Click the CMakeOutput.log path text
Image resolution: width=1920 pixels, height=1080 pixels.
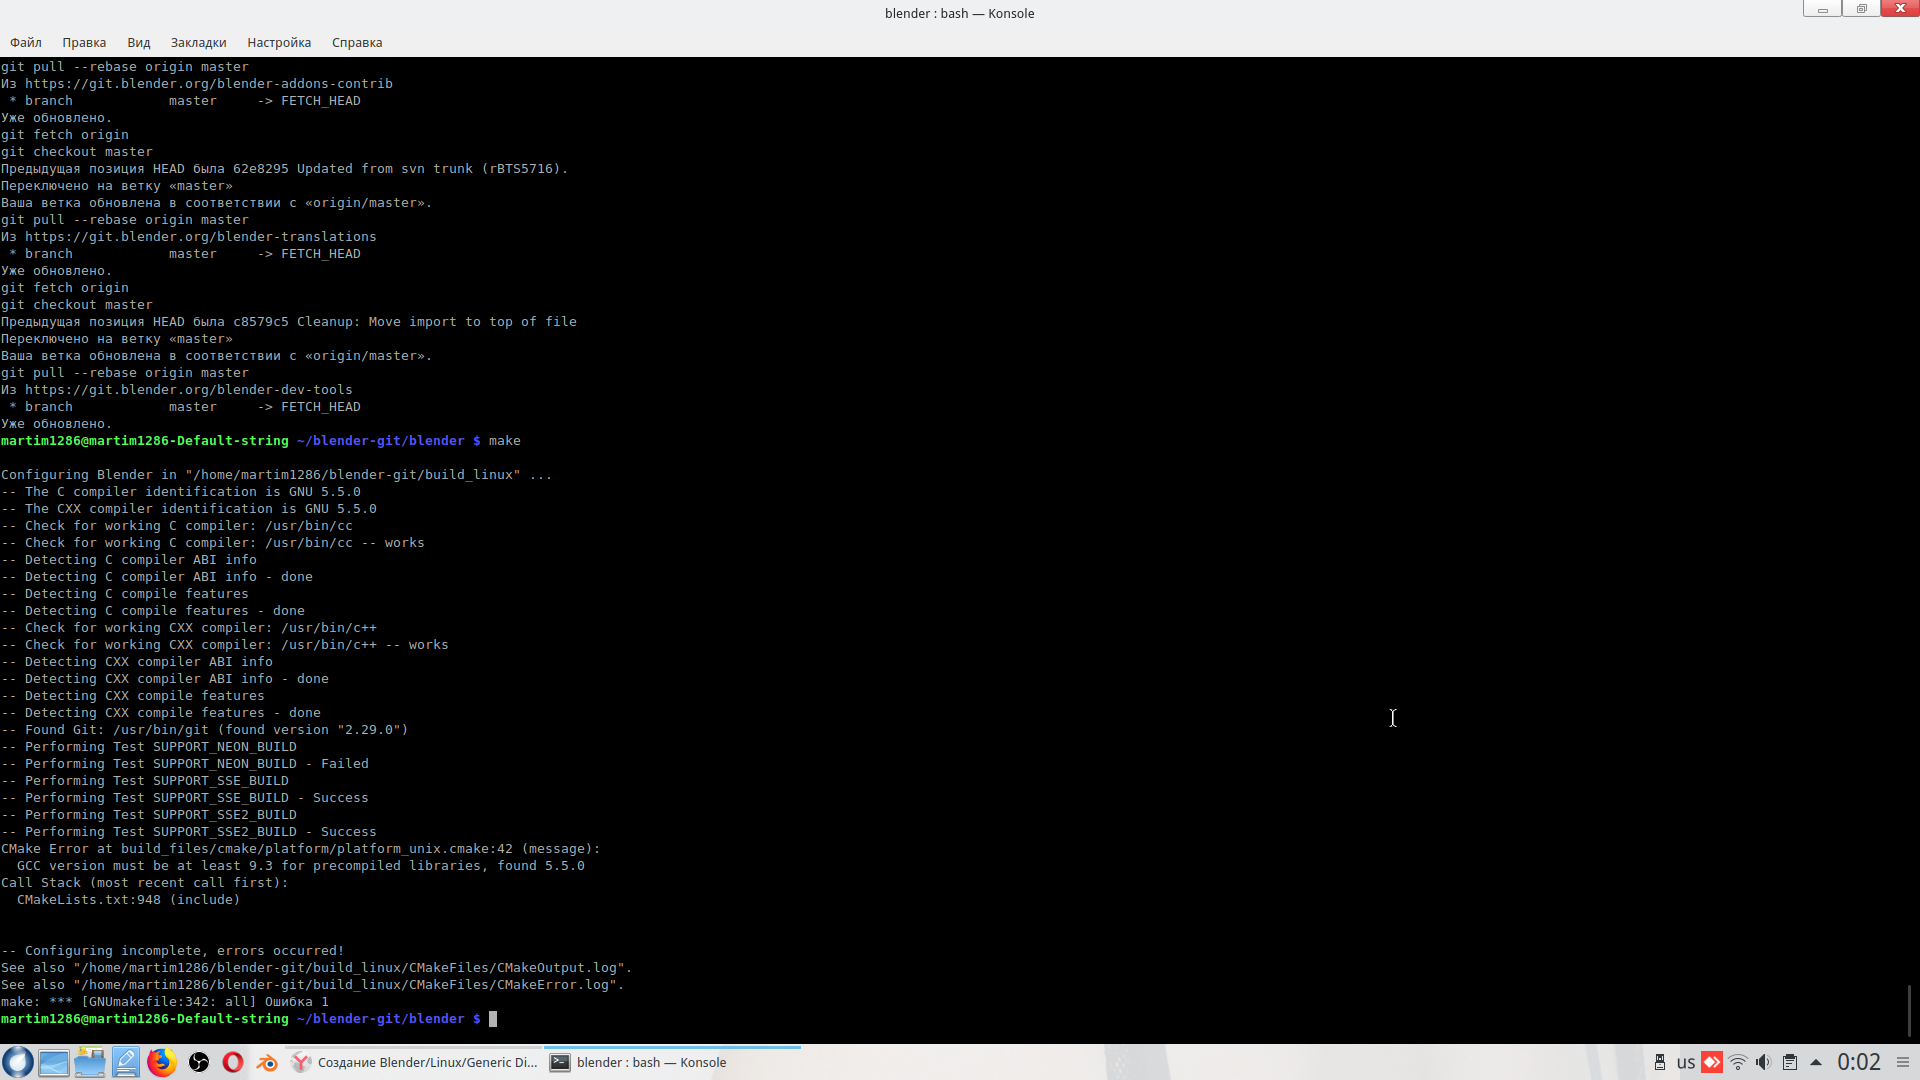[353, 968]
